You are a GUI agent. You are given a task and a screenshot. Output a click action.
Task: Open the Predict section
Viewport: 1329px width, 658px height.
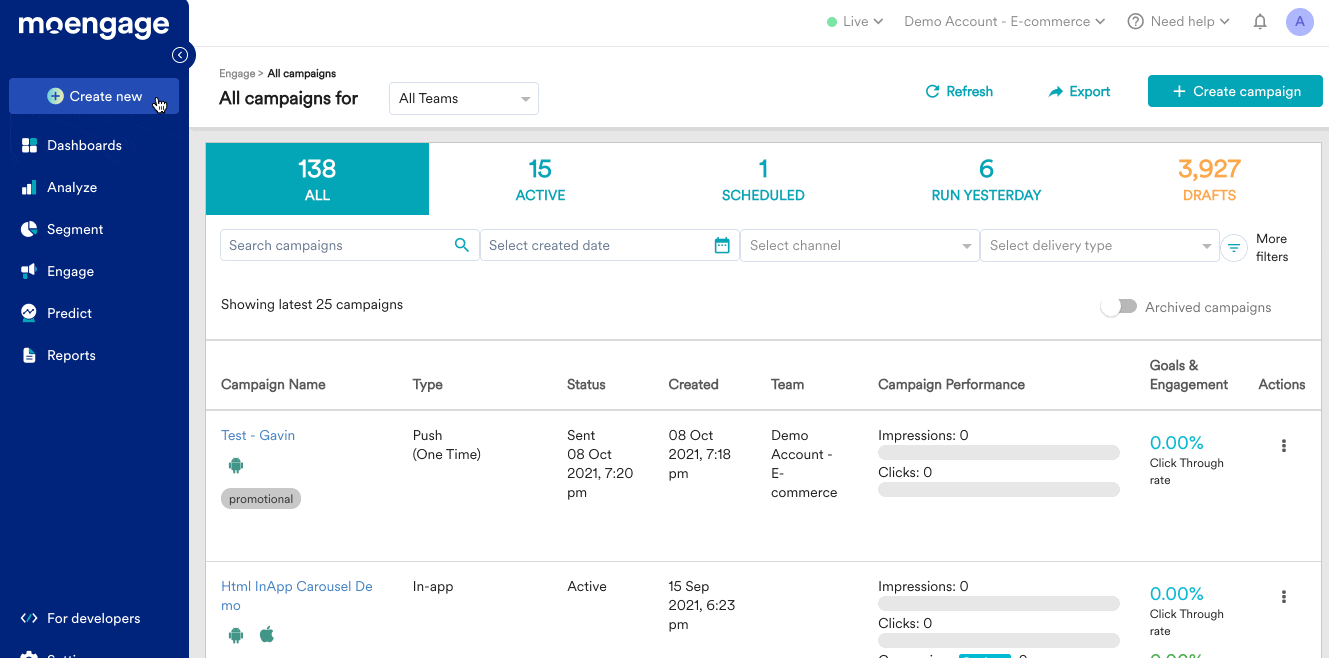click(x=29, y=313)
